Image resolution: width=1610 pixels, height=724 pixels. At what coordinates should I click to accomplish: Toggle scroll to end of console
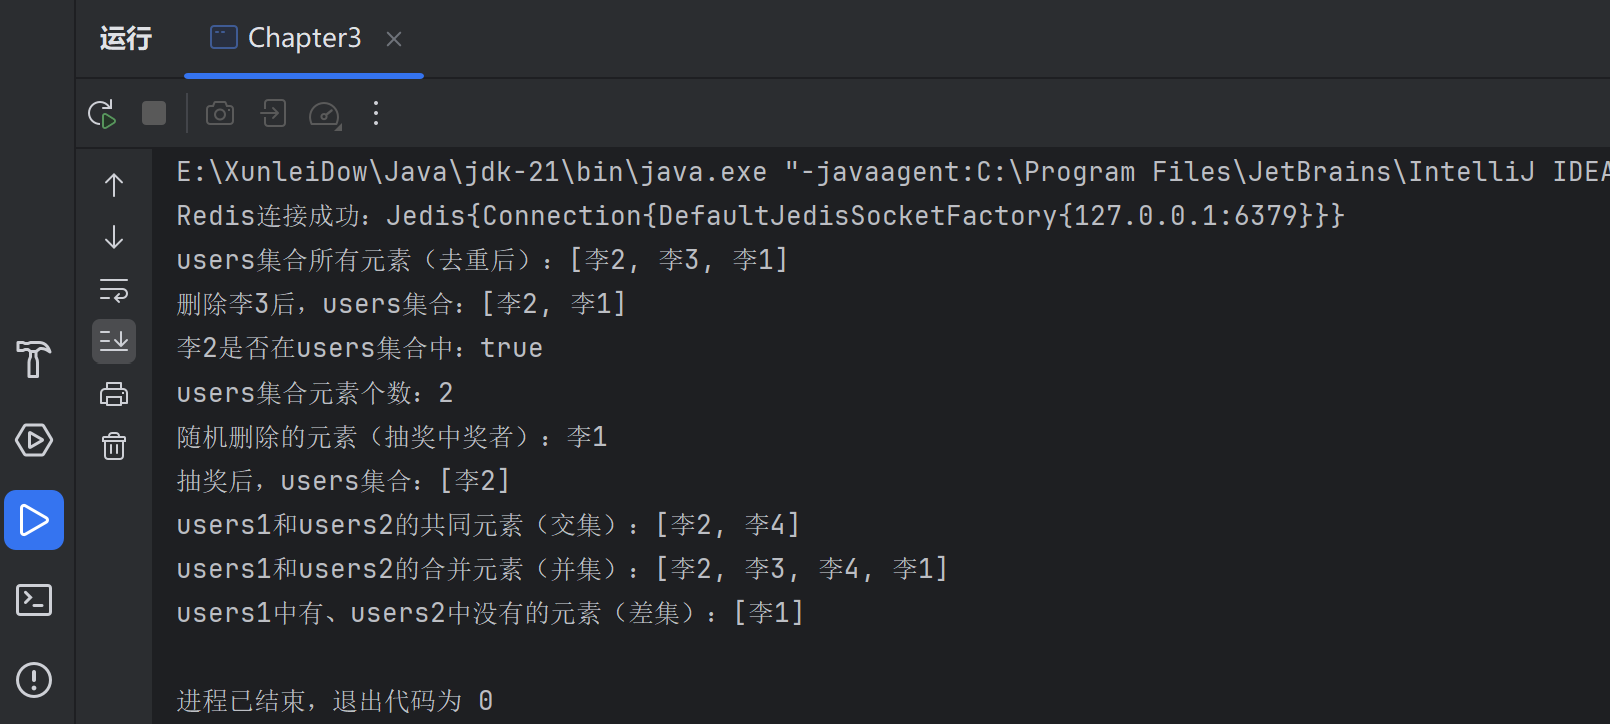(114, 341)
